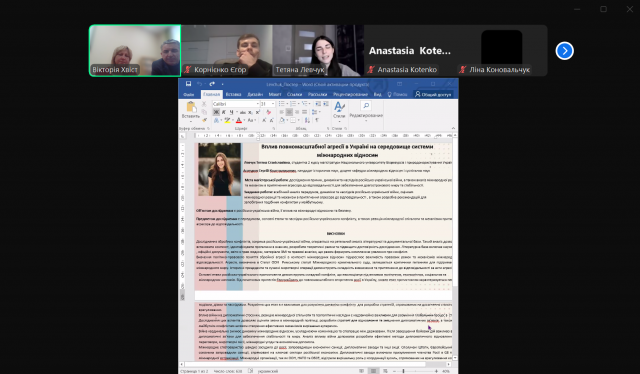
Task: Click the magnifier search icon above Редактирование
Action: point(366,105)
